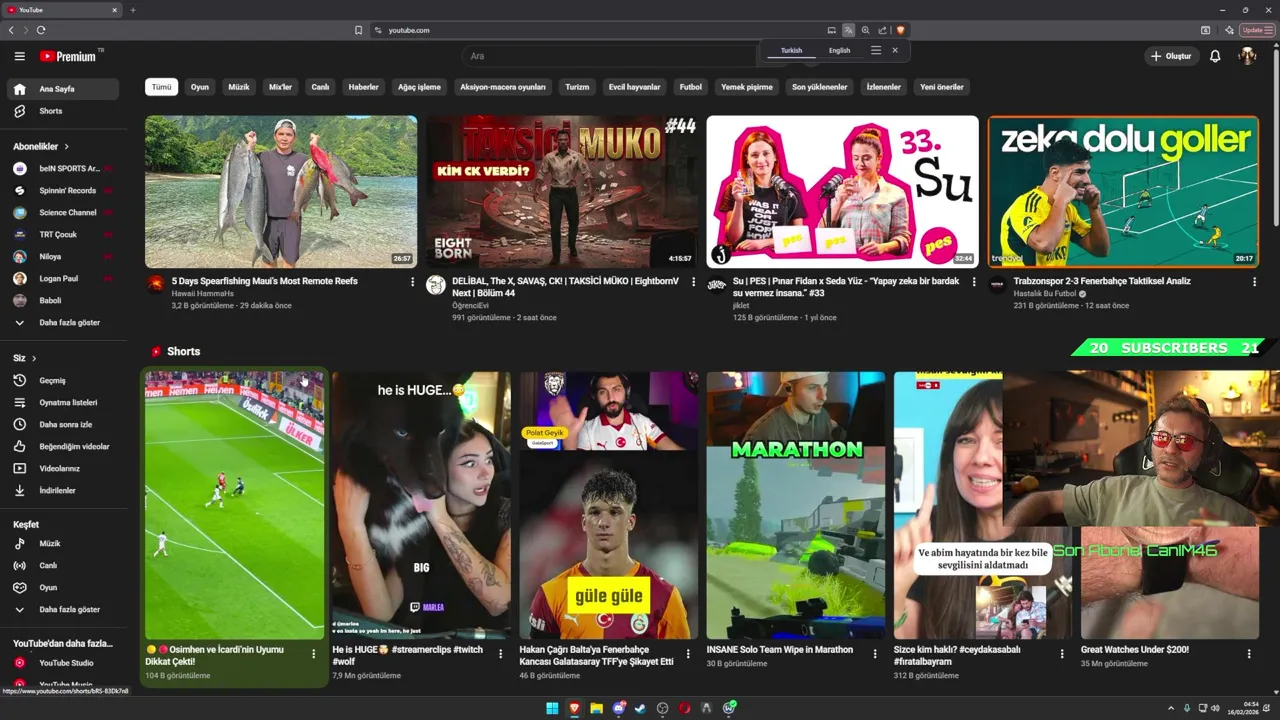
Task: Open Shorts from the sidebar
Action: click(63, 111)
